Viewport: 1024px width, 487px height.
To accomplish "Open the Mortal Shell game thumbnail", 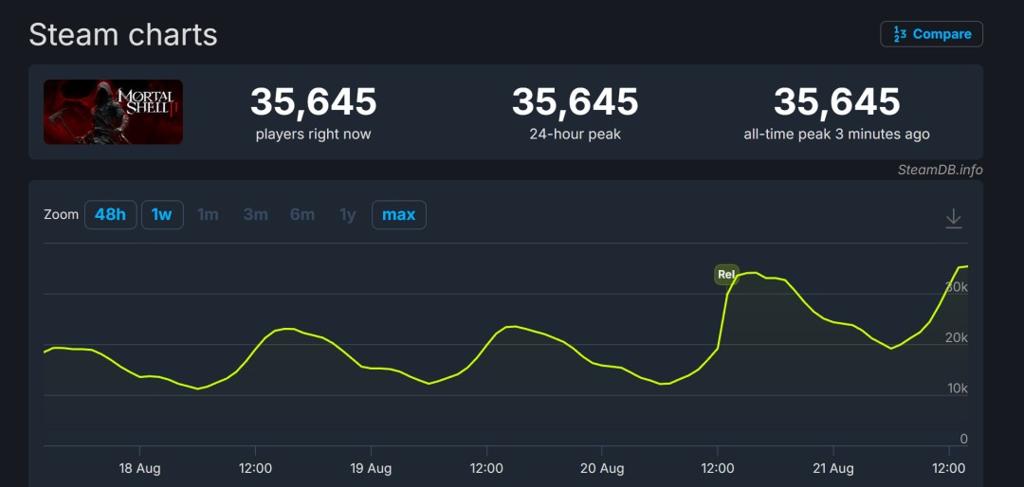I will [x=113, y=112].
